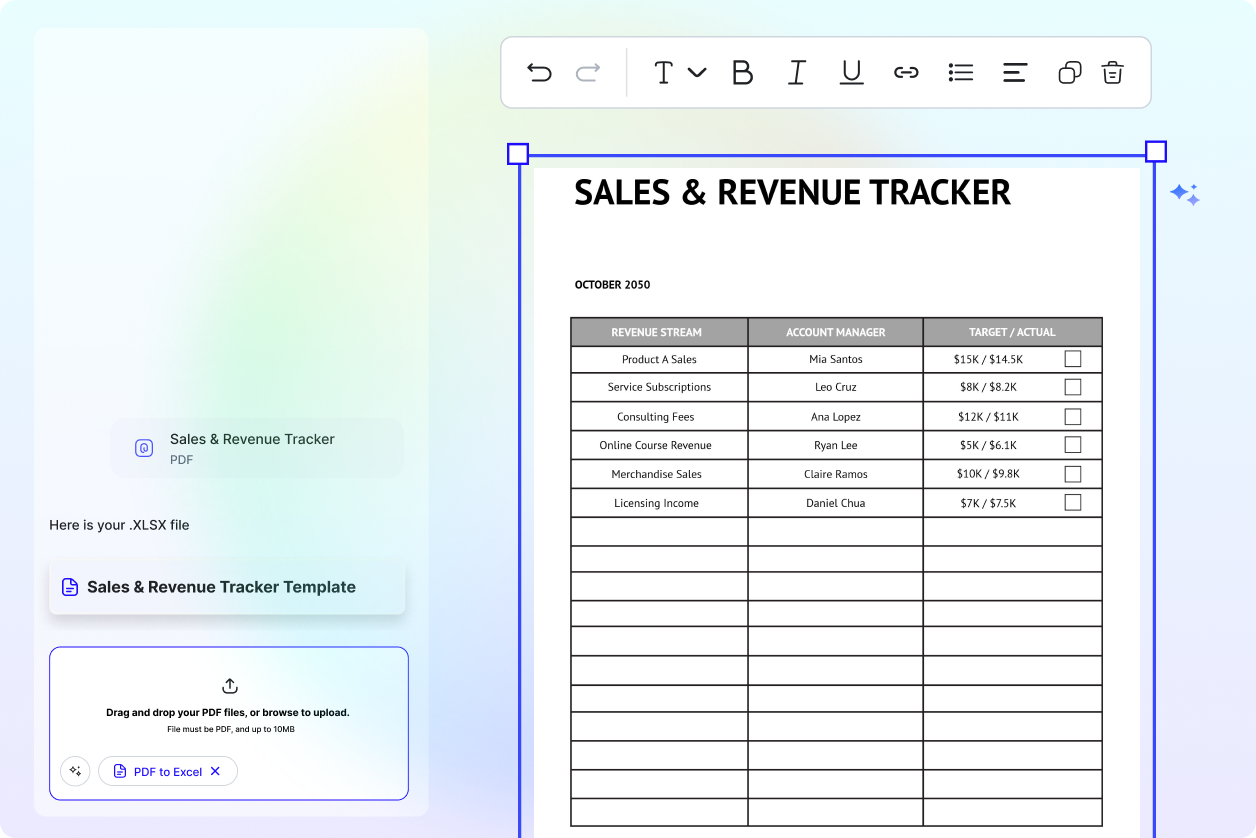
Task: Underline the selected text
Action: pos(851,72)
